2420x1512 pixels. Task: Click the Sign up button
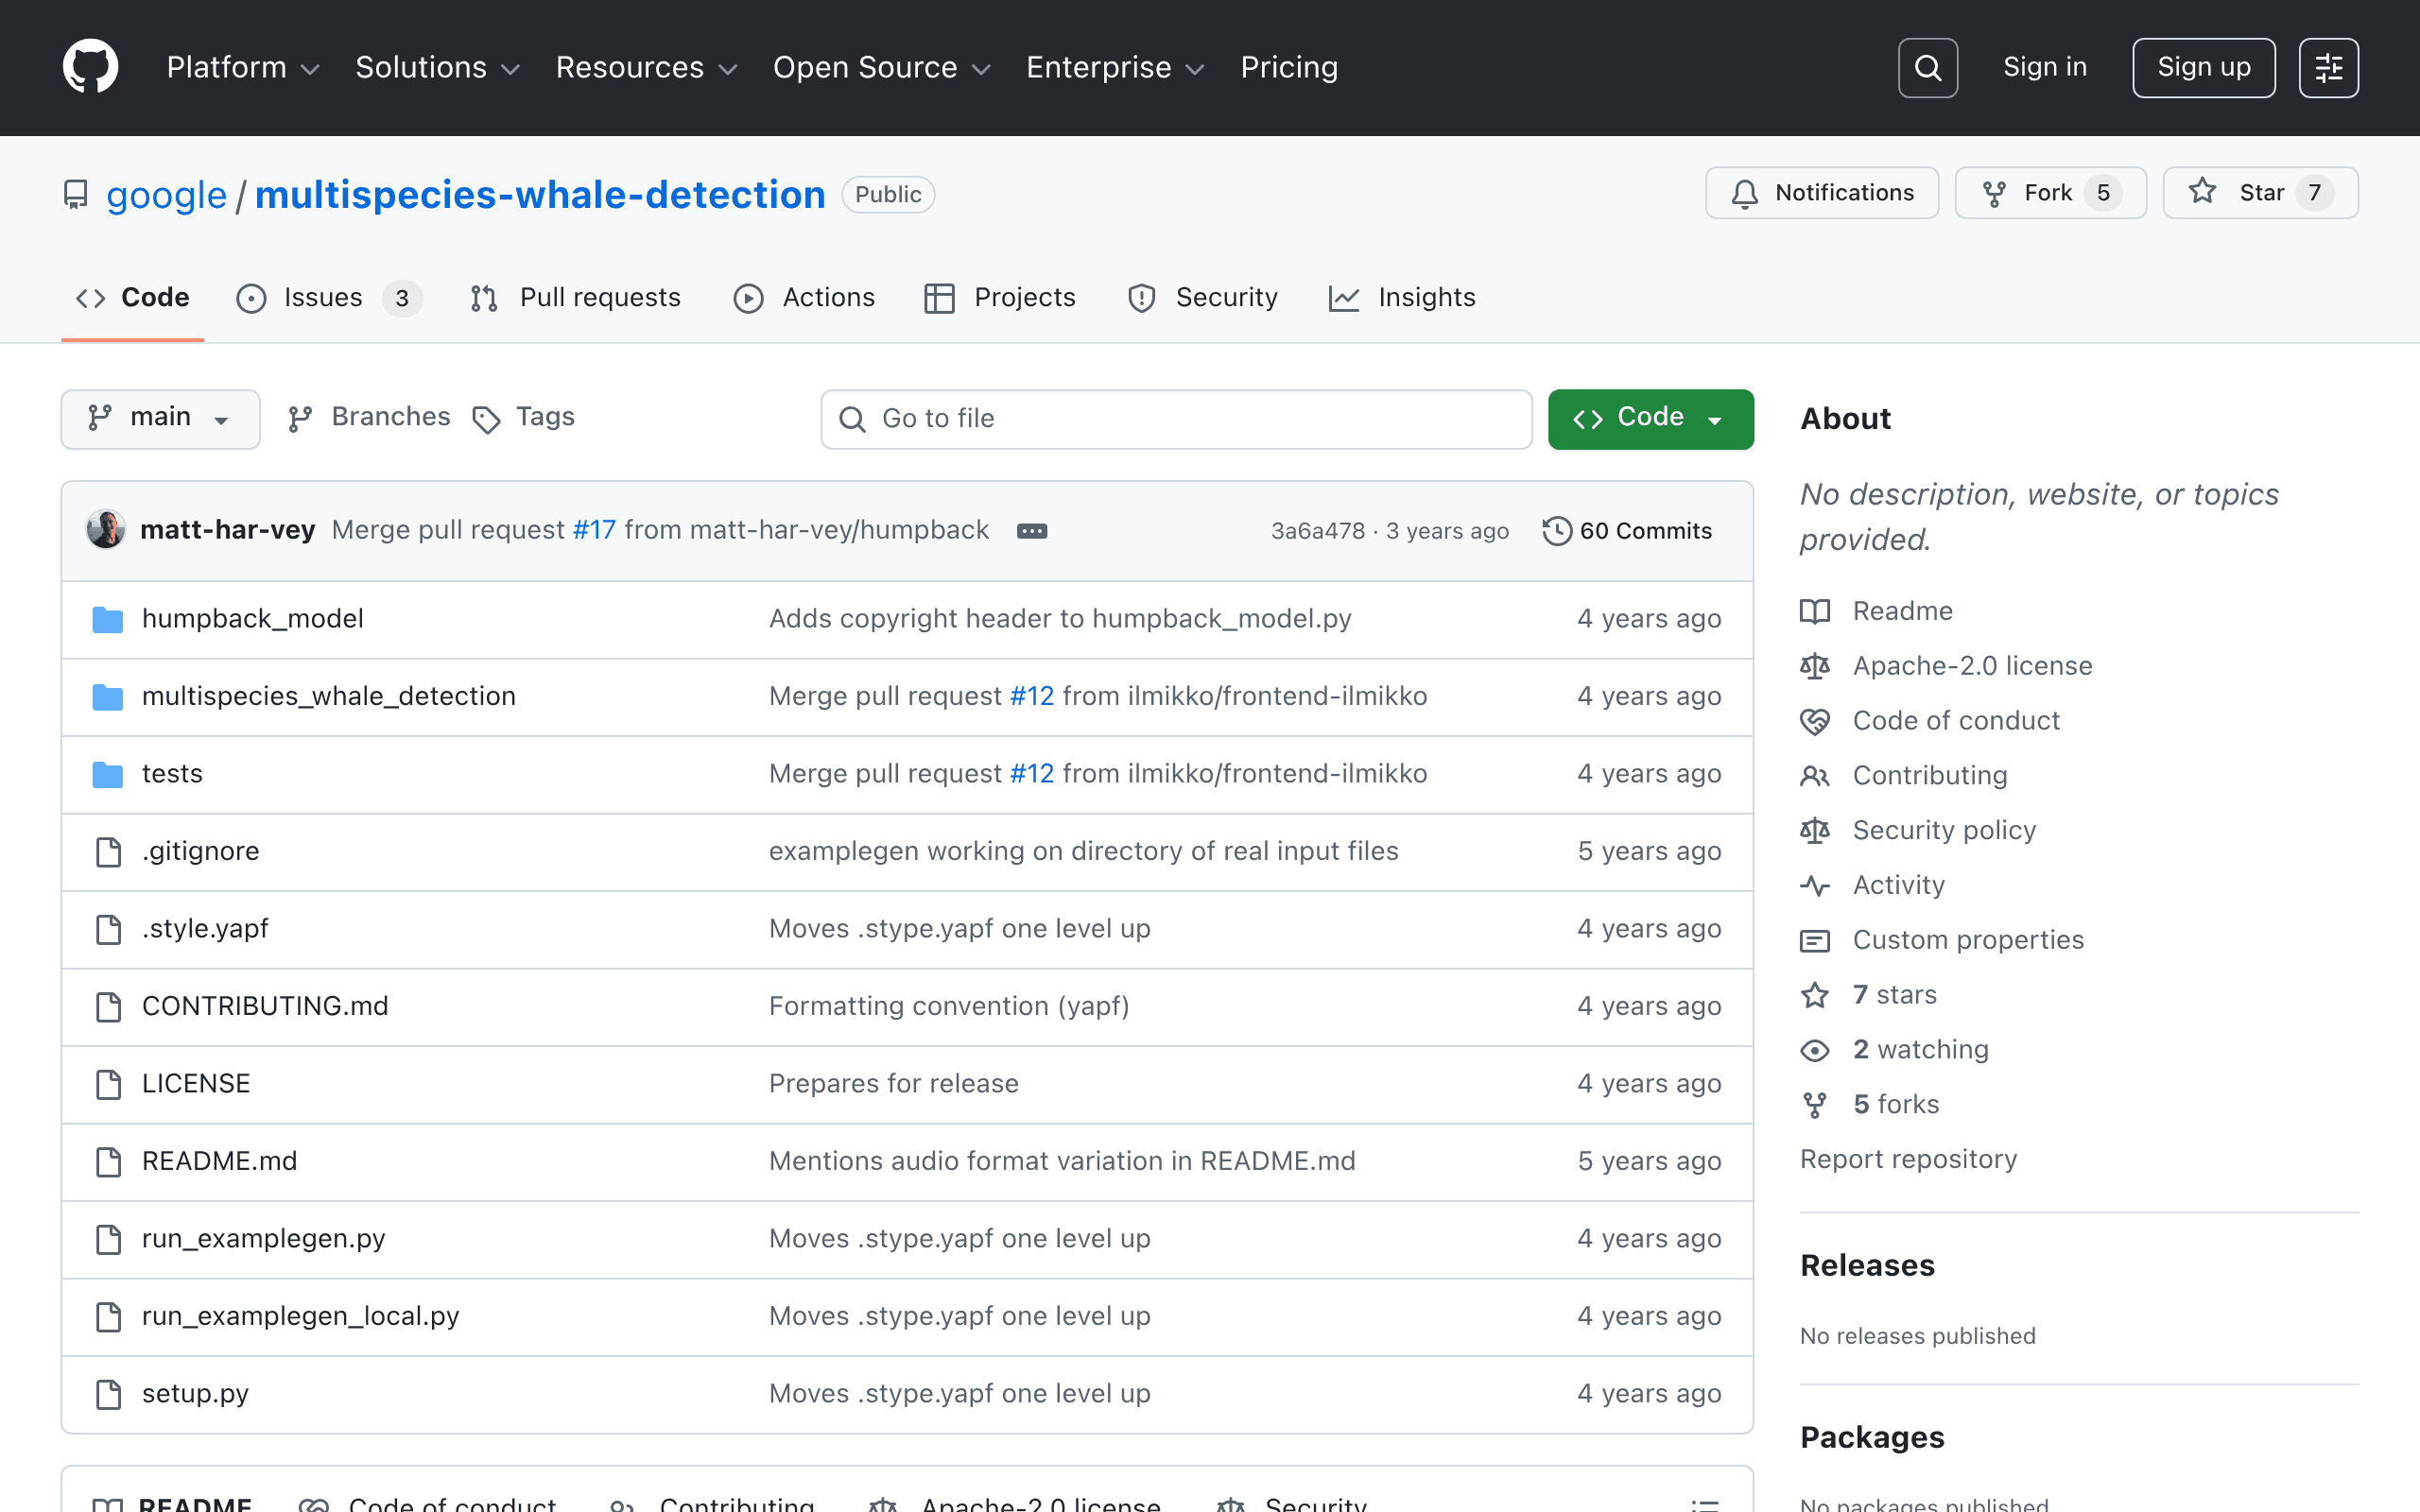tap(2204, 68)
